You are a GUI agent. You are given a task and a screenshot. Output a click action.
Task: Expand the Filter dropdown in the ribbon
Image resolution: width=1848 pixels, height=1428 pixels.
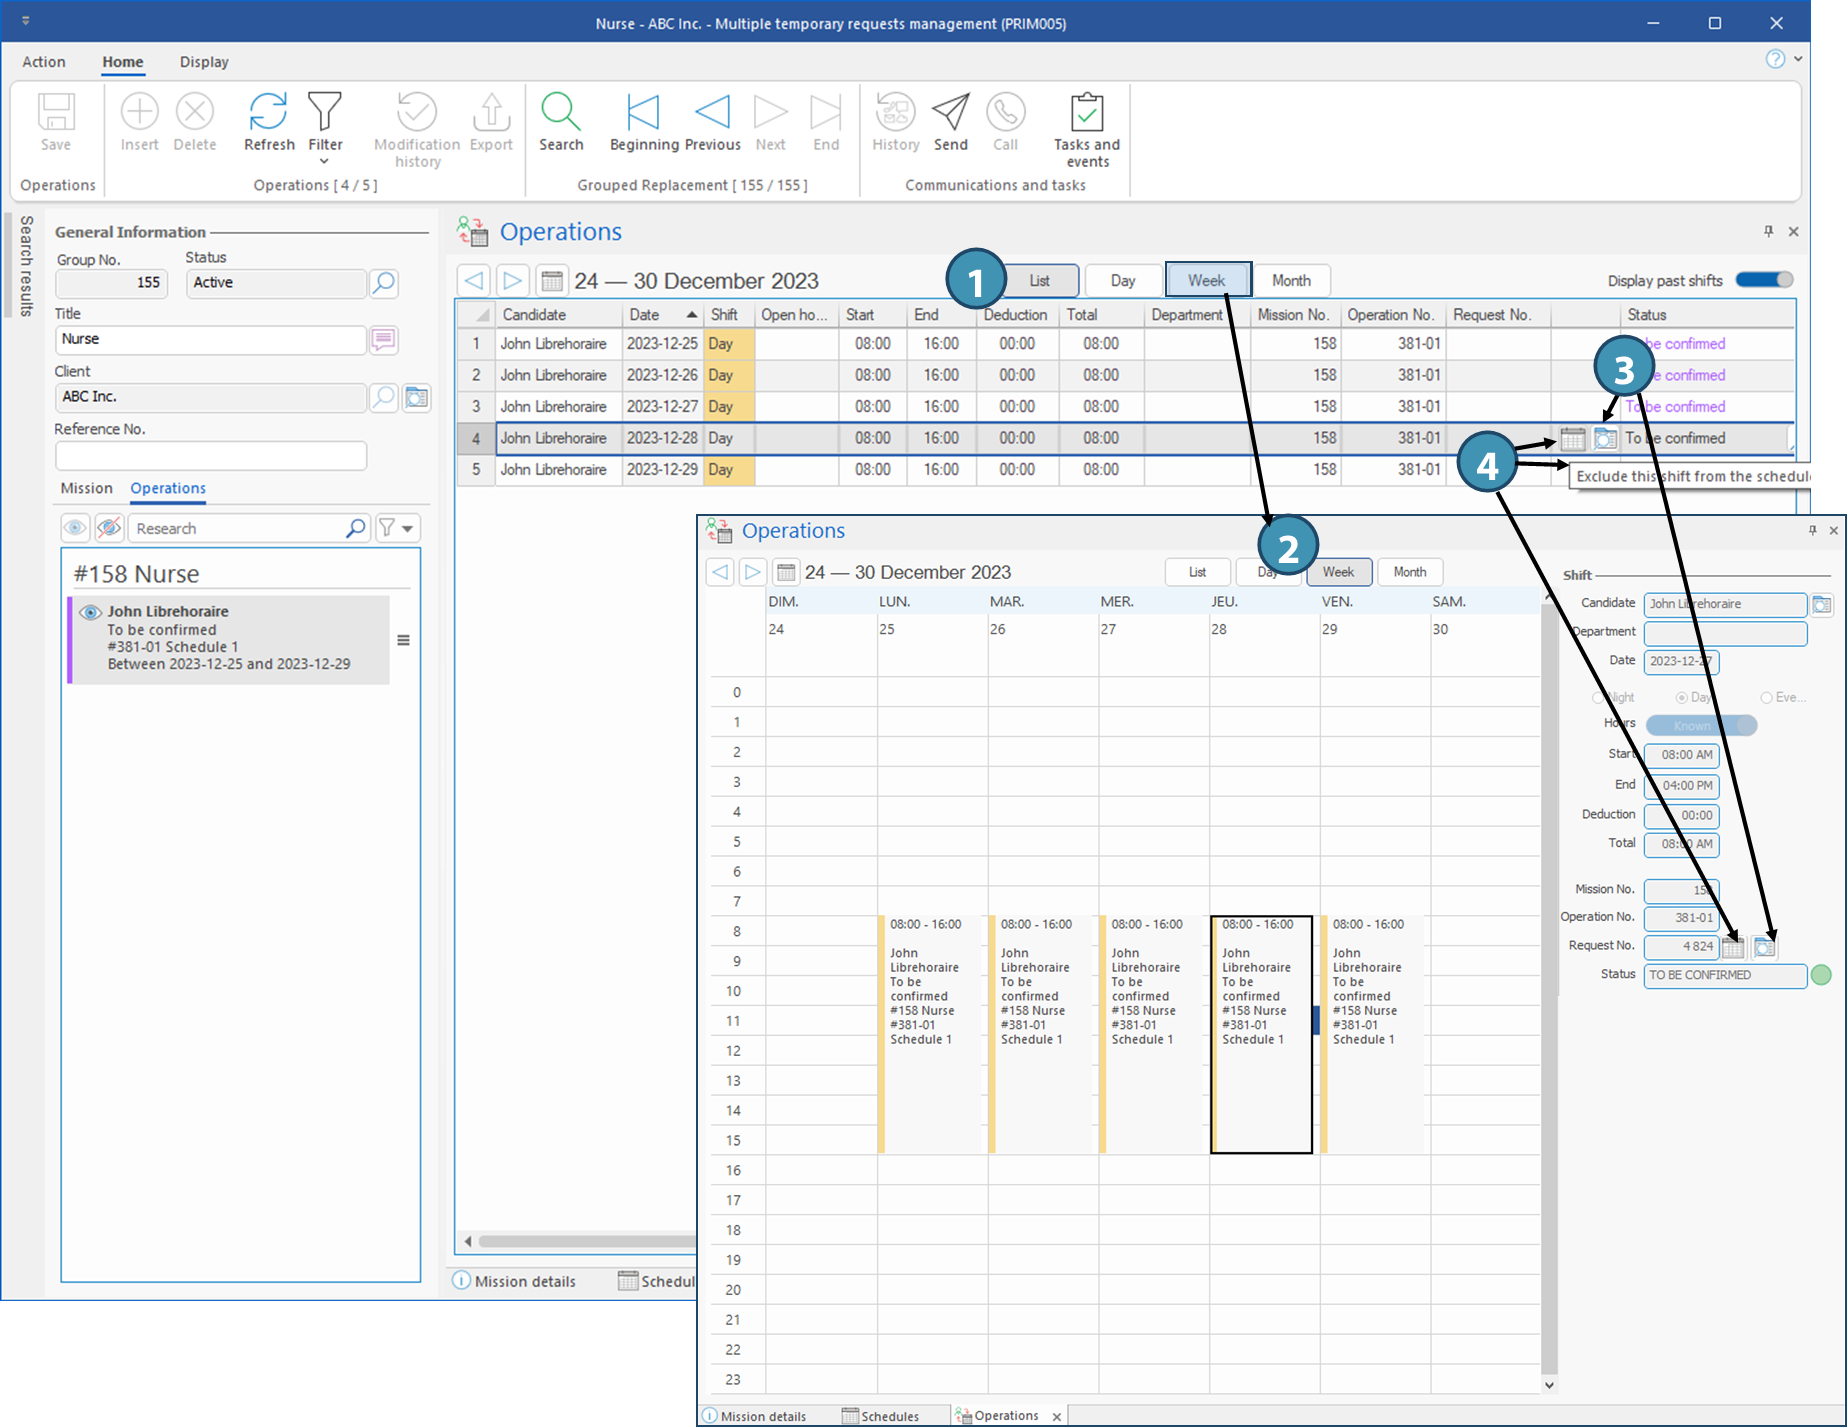324,161
